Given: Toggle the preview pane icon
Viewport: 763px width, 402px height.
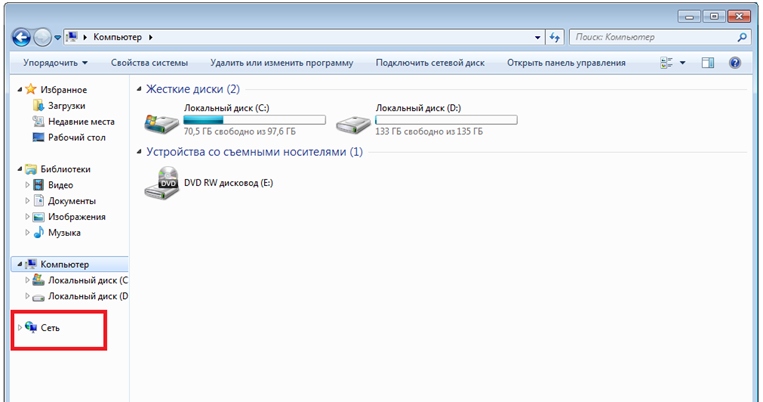Looking at the screenshot, I should coord(708,63).
